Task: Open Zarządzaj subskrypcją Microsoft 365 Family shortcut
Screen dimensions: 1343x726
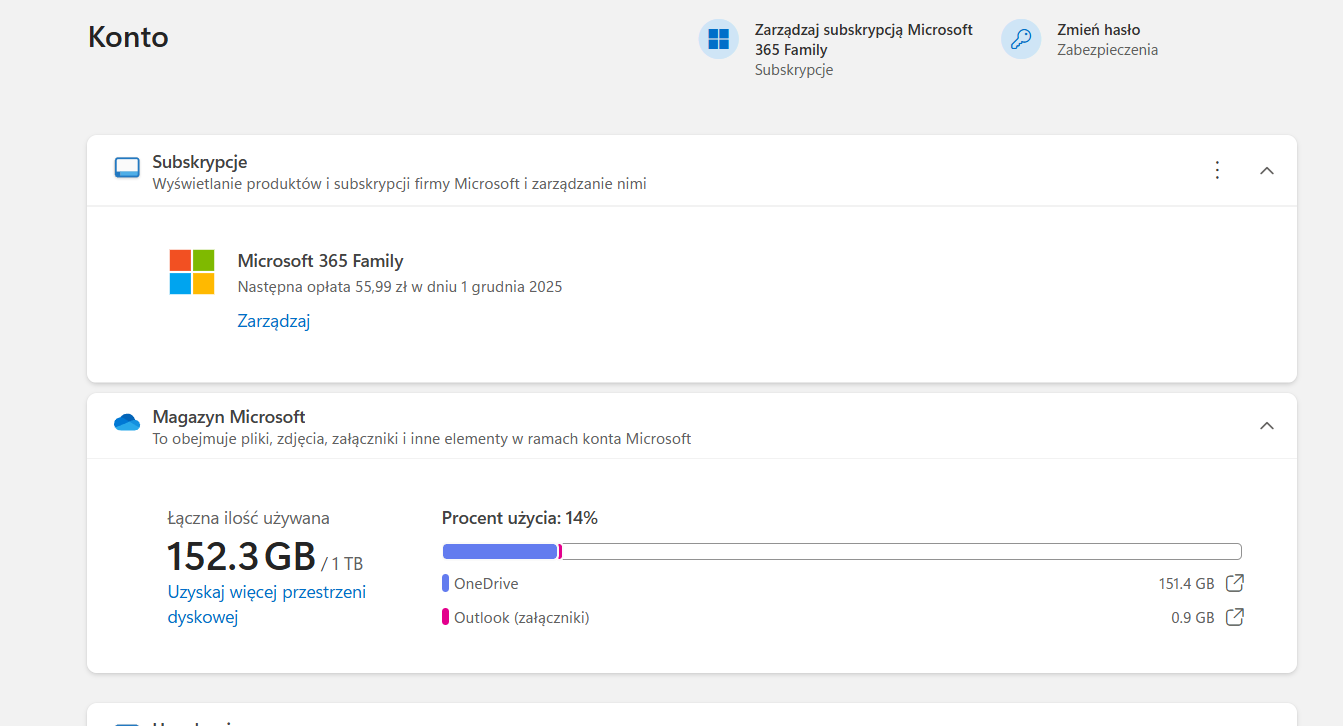Action: click(836, 49)
